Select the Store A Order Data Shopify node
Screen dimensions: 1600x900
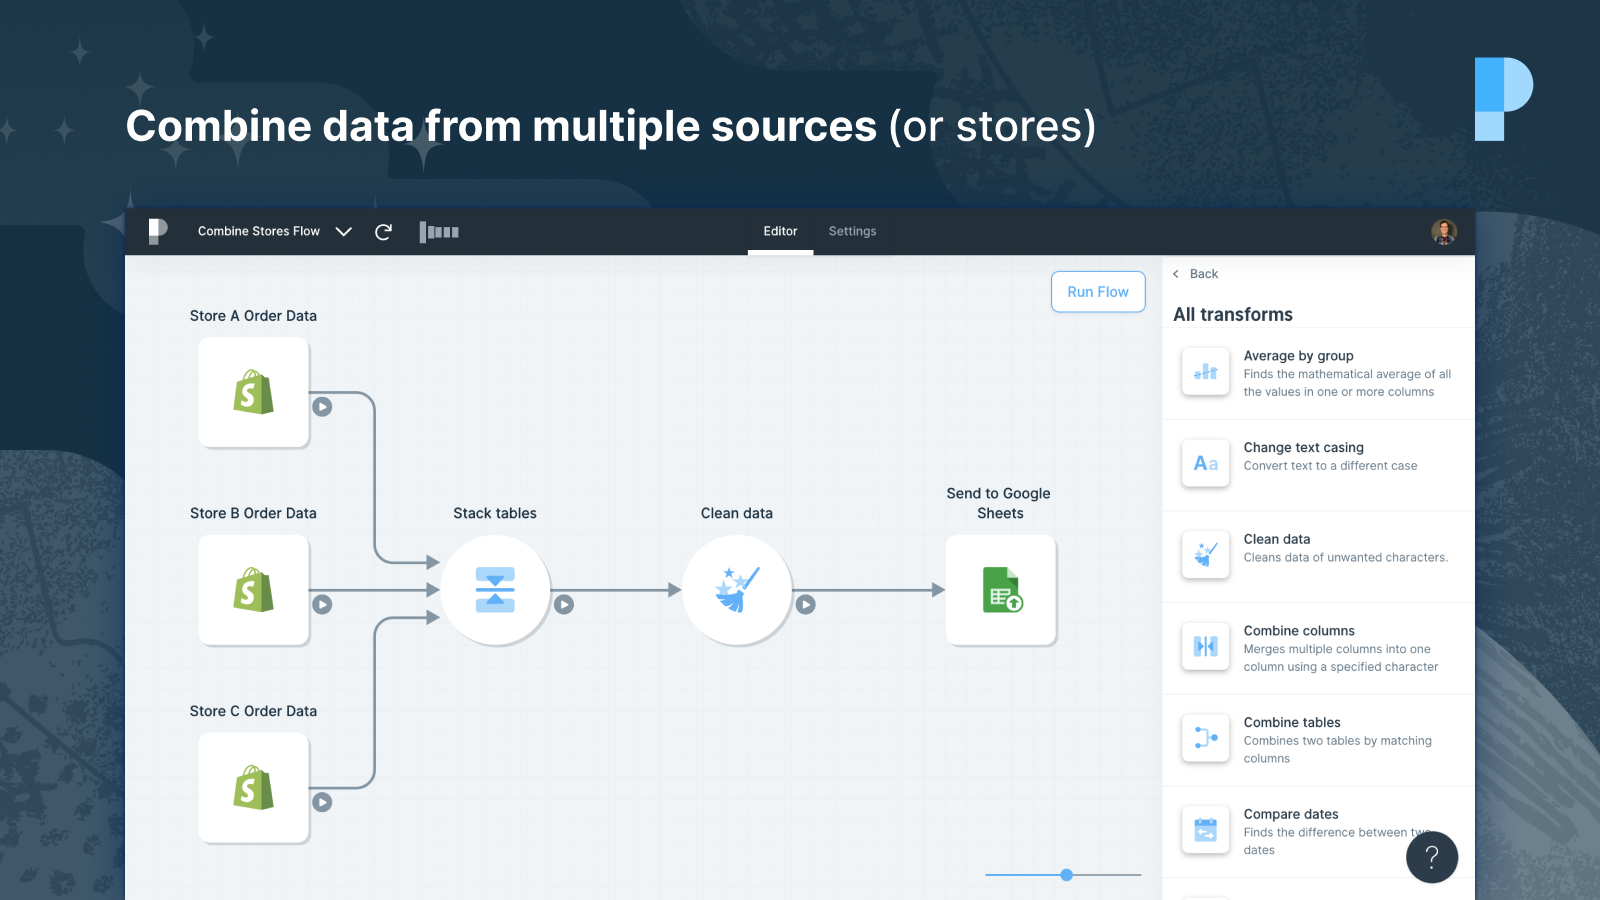(254, 392)
